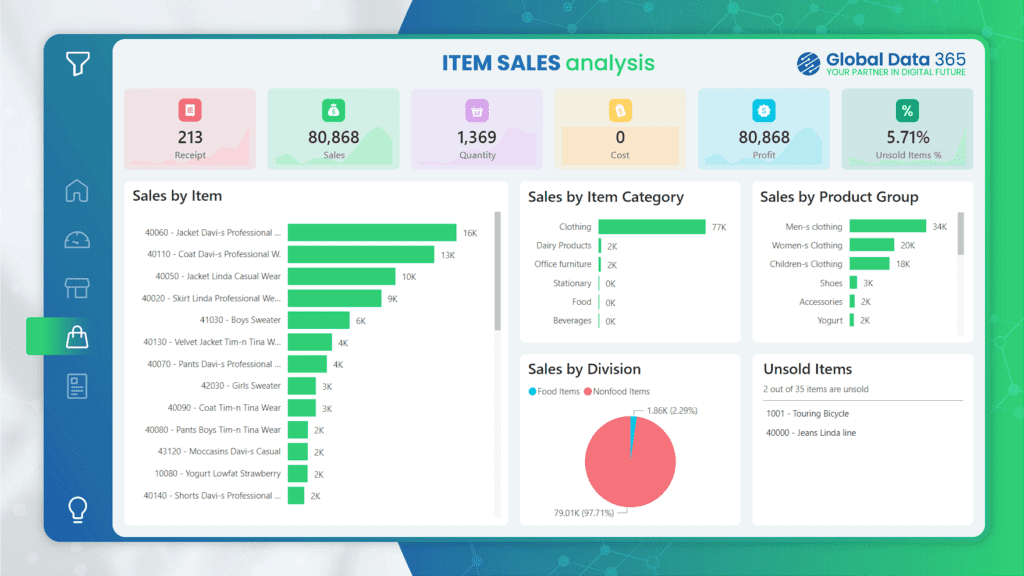Click the gift icon on the Quantity card
The image size is (1024, 576).
(x=476, y=111)
